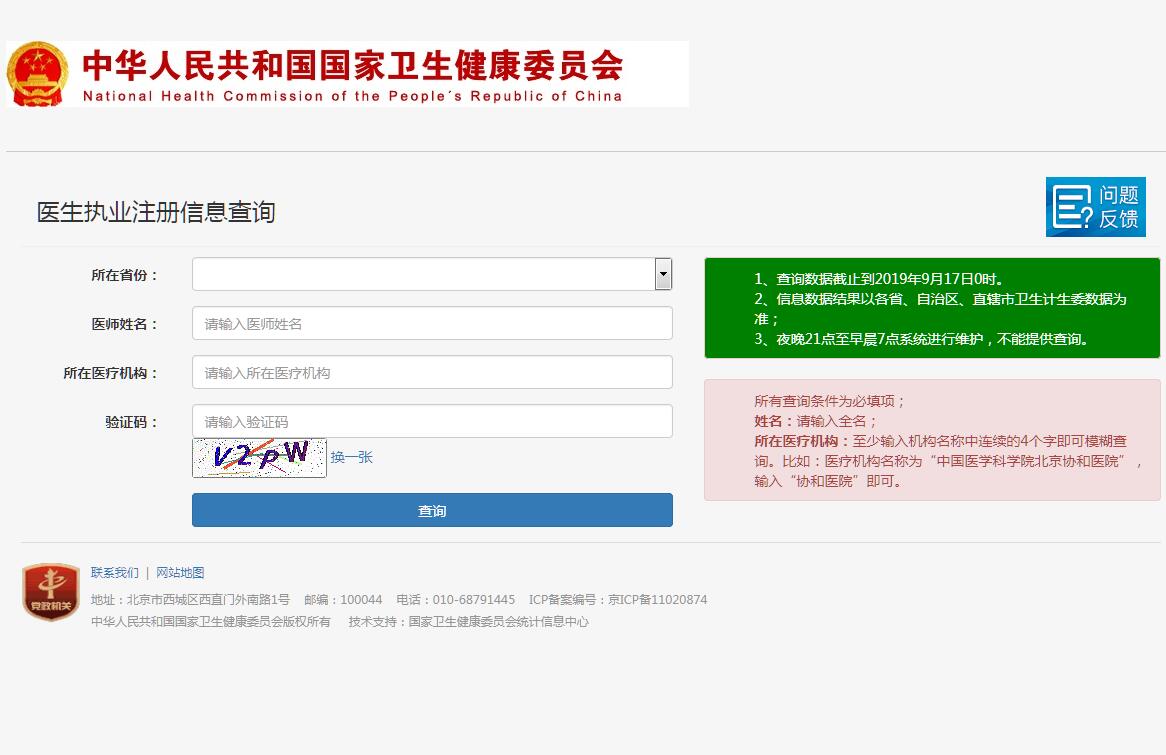Click the 中华人民共和国国家卫生健康委员会 banner title

tap(352, 66)
